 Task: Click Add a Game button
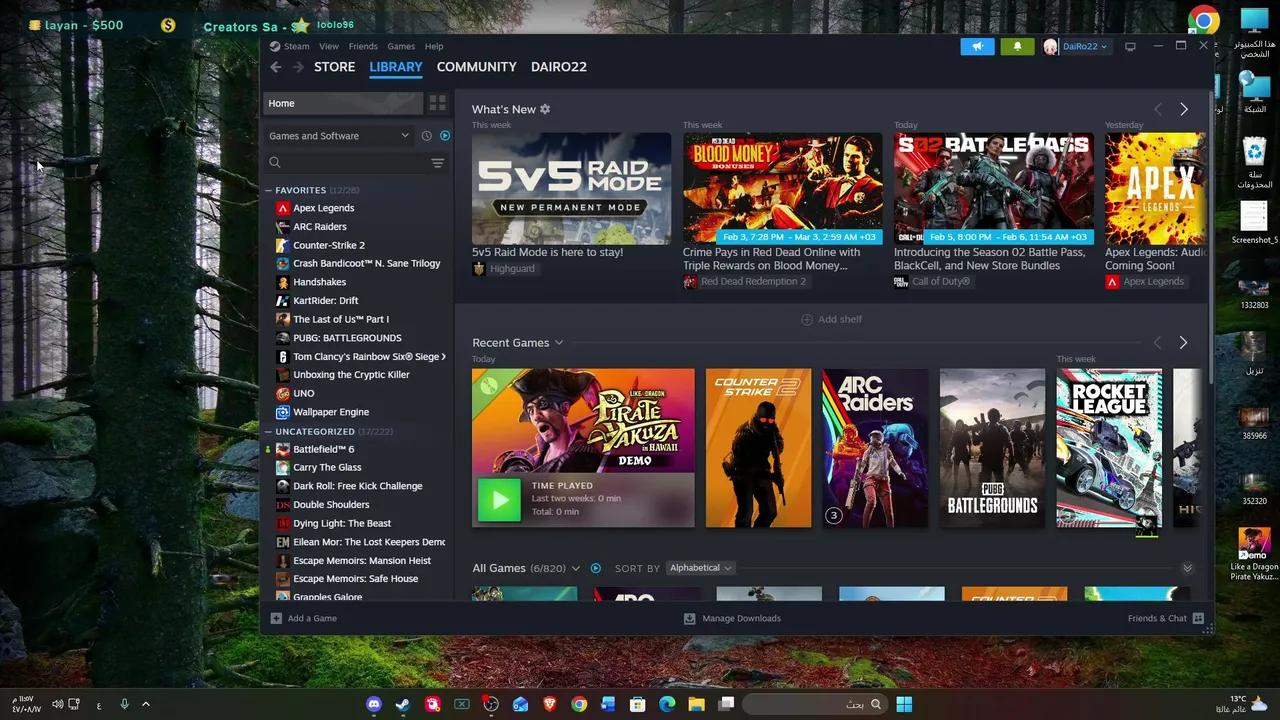click(304, 618)
